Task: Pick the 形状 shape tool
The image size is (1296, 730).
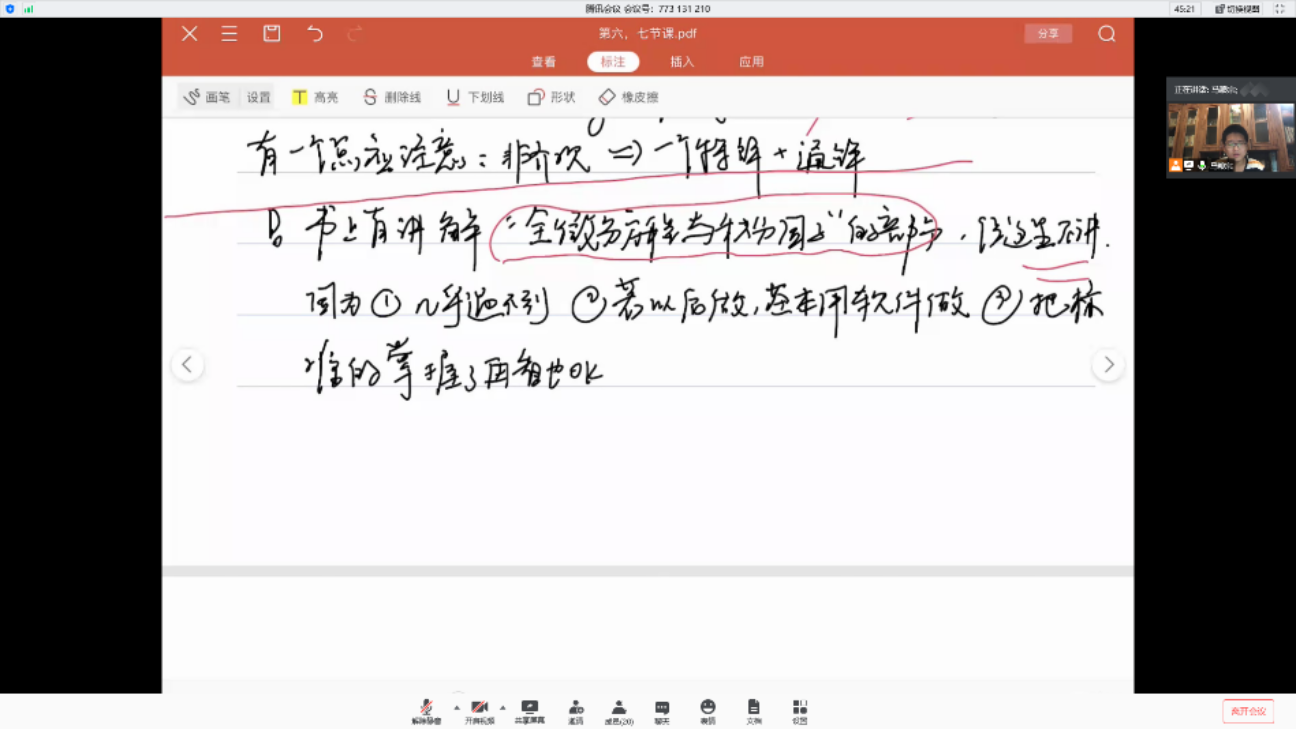Action: tap(551, 97)
